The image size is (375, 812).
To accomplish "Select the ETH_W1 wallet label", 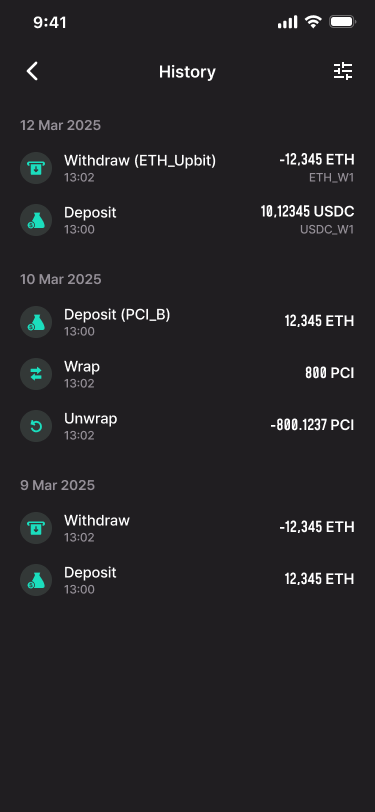I will point(331,178).
